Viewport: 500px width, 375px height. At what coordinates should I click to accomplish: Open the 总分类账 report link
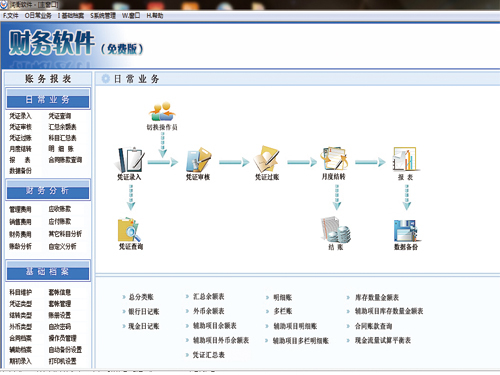coord(141,297)
